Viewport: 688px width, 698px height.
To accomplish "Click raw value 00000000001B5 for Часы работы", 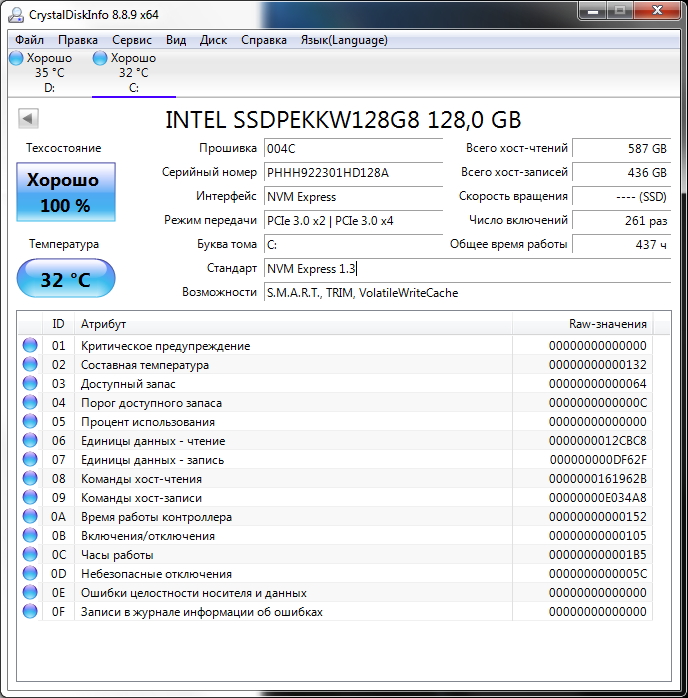I will [597, 555].
